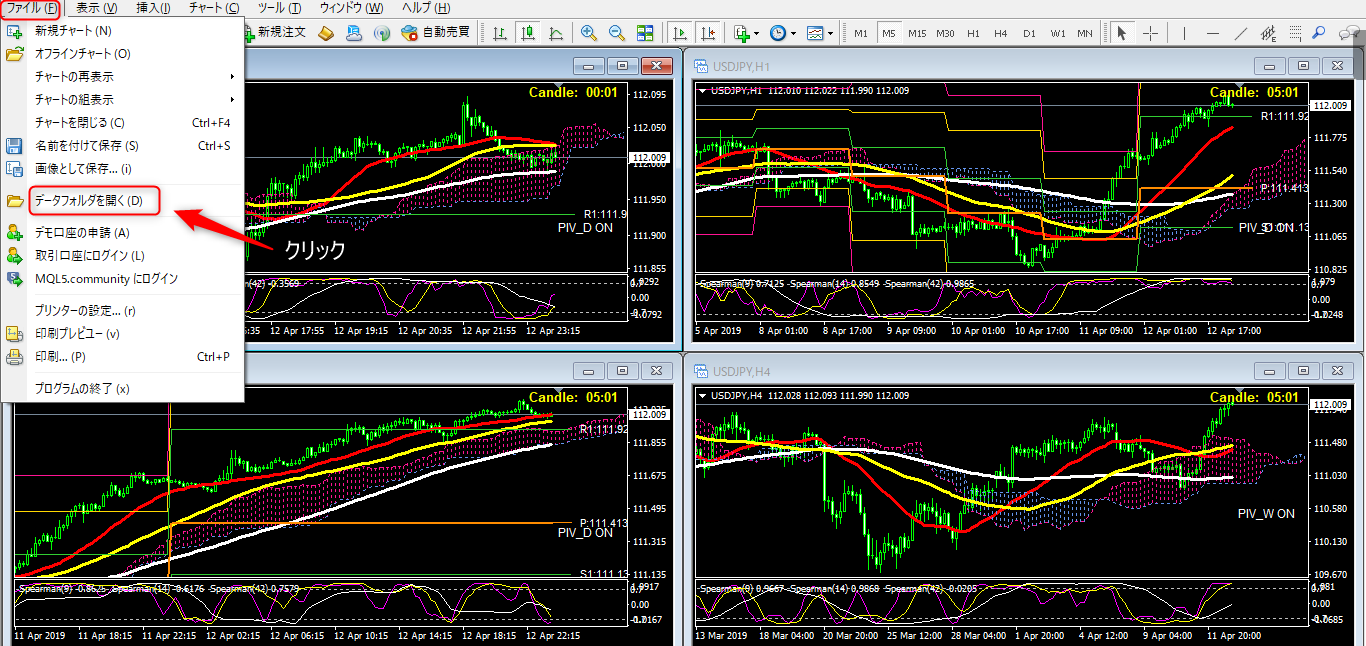The width and height of the screenshot is (1366, 646).
Task: Select the trendline drawing tool
Action: [x=1241, y=33]
